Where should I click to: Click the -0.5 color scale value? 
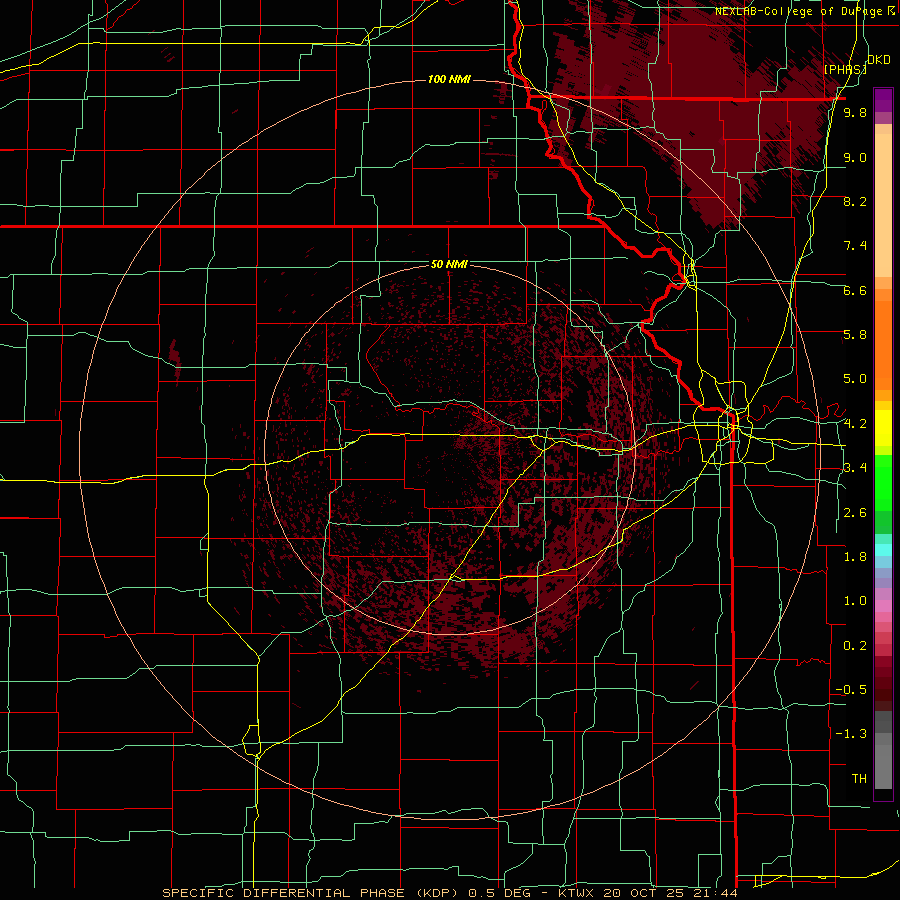[x=851, y=690]
